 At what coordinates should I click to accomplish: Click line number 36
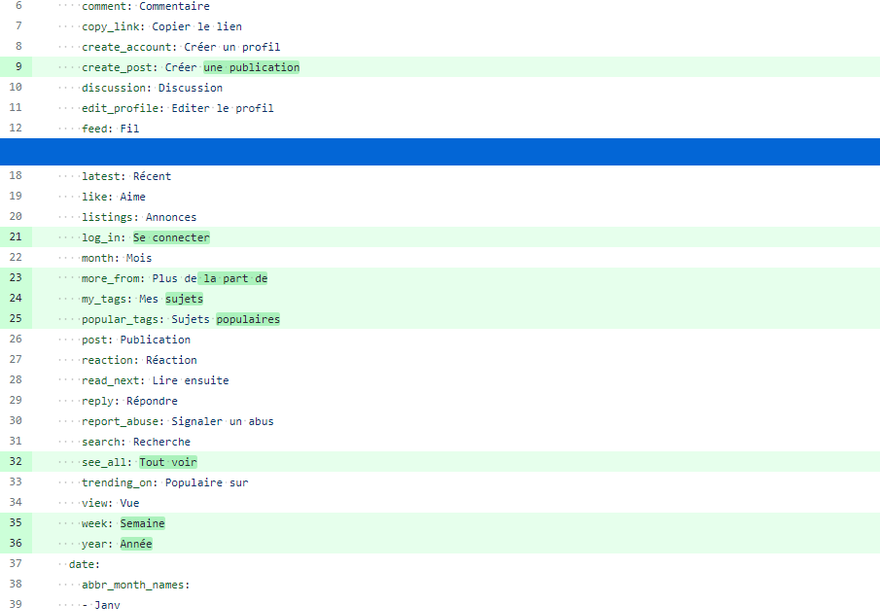click(16, 544)
